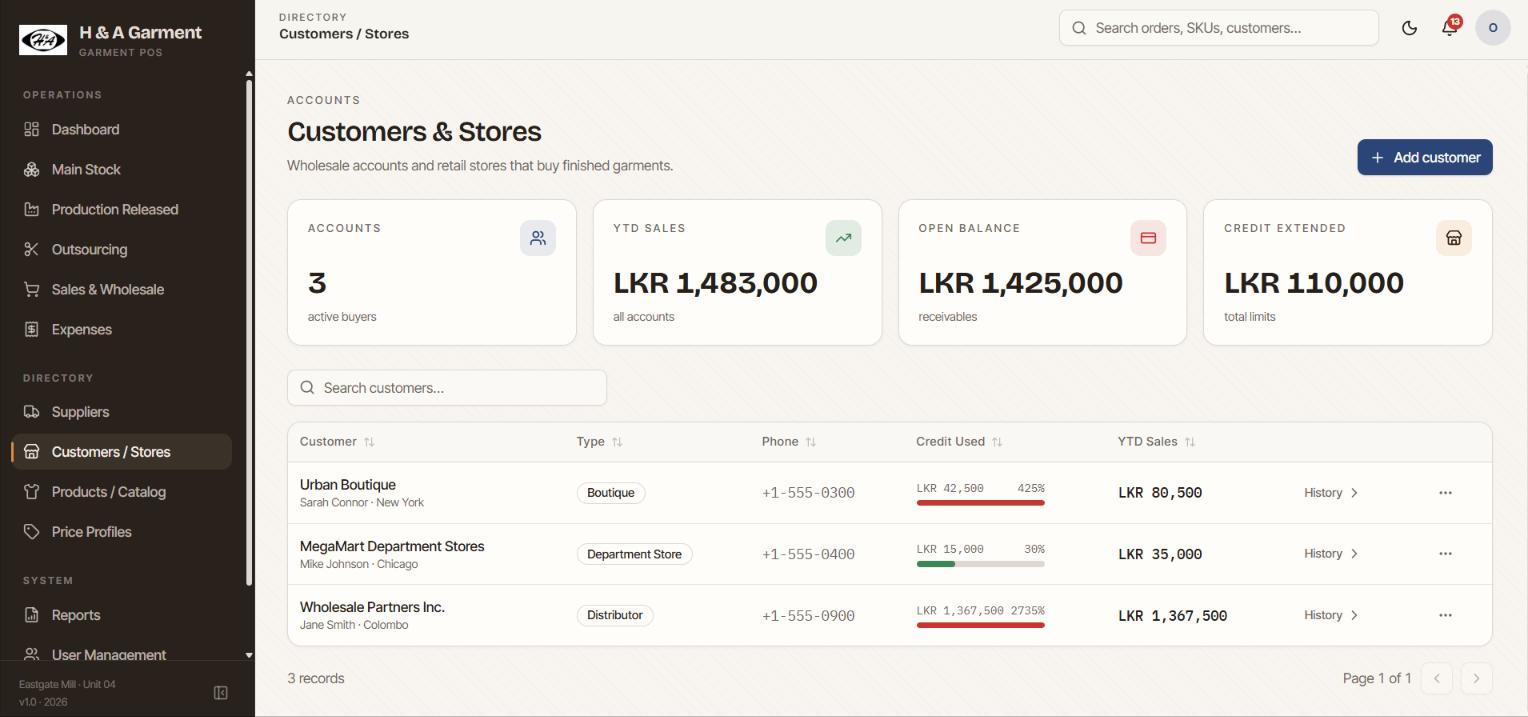This screenshot has width=1528, height=717.
Task: Click the Credit Extended store icon
Action: [1454, 238]
